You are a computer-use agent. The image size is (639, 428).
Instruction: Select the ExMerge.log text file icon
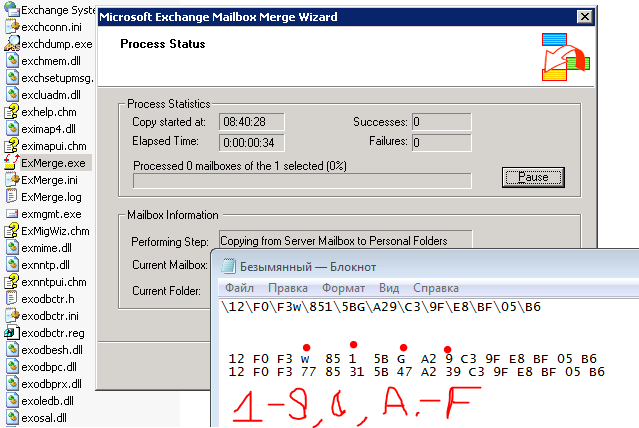click(x=11, y=196)
